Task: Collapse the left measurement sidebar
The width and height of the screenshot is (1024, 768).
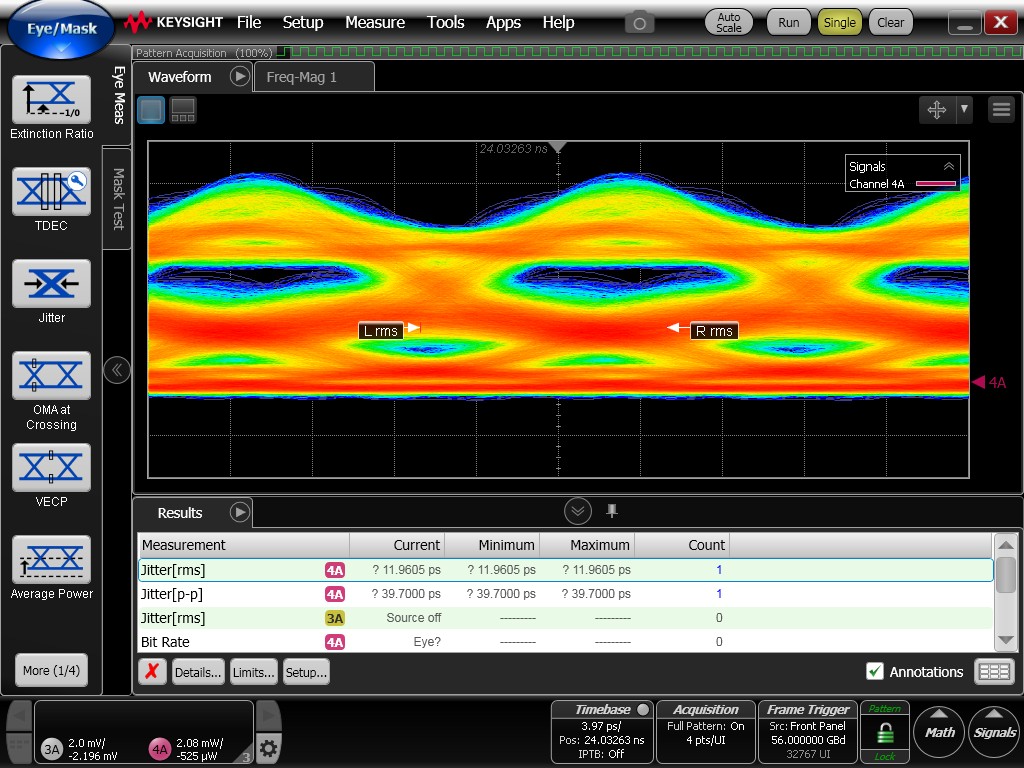Action: point(117,370)
